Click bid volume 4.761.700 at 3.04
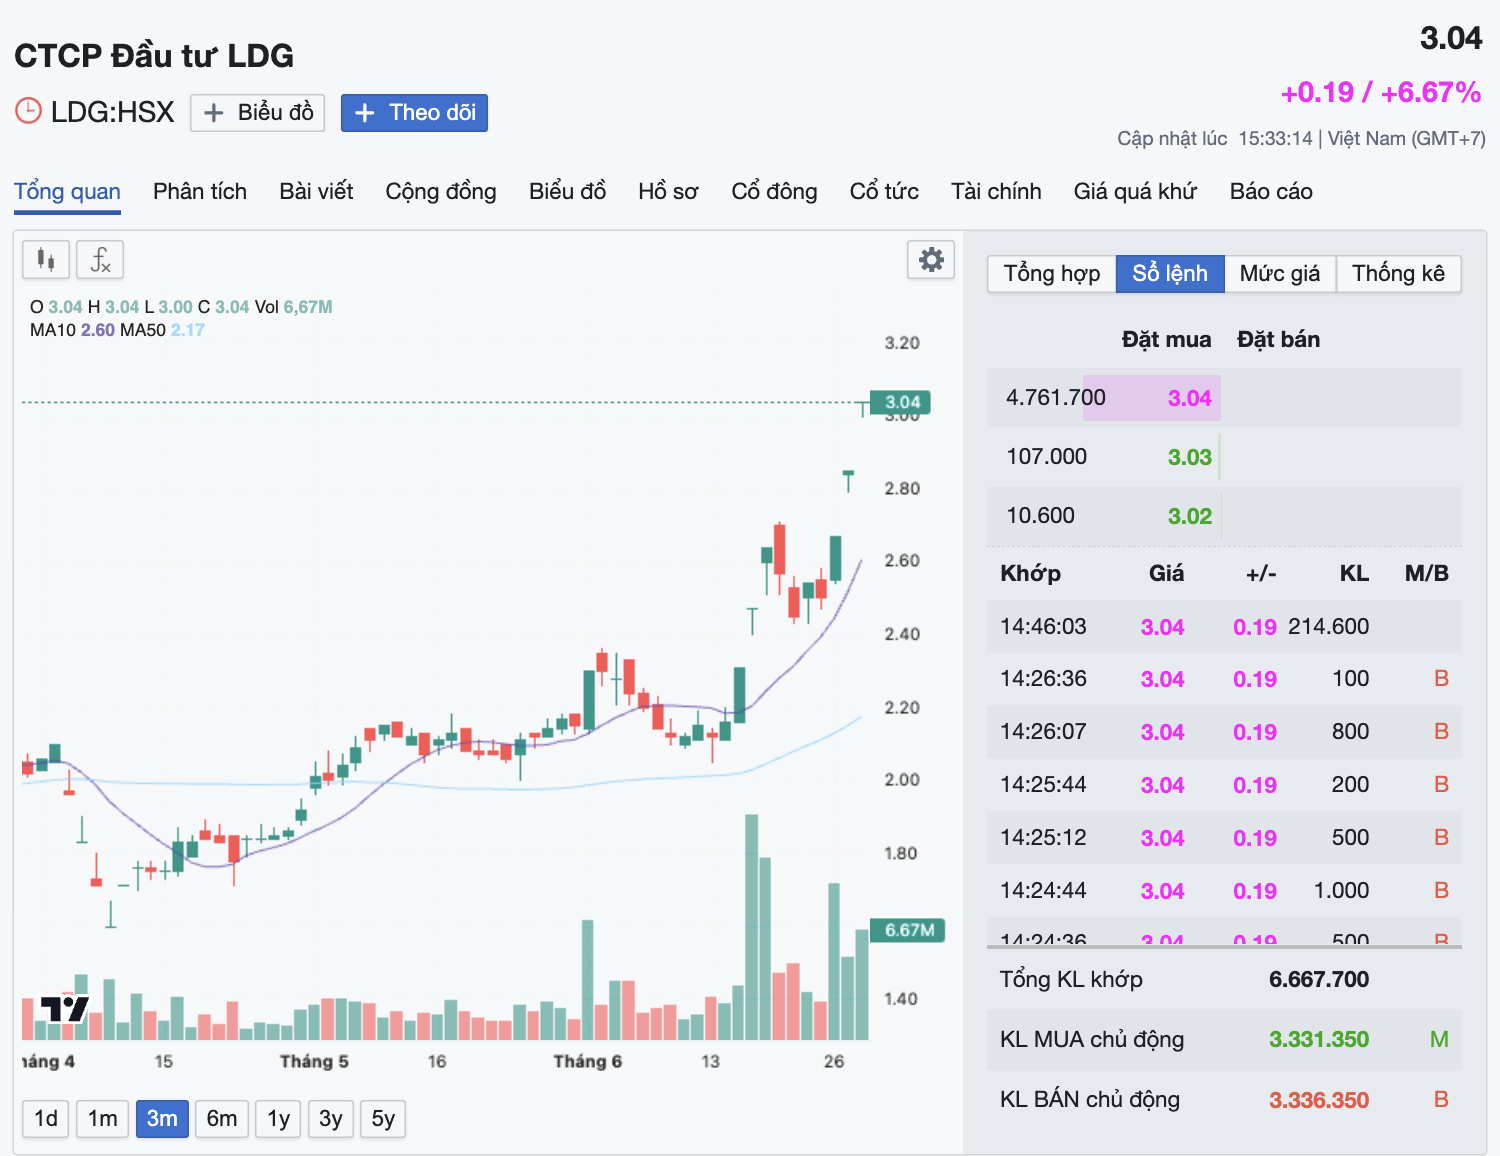The height and width of the screenshot is (1156, 1500). click(x=1056, y=398)
